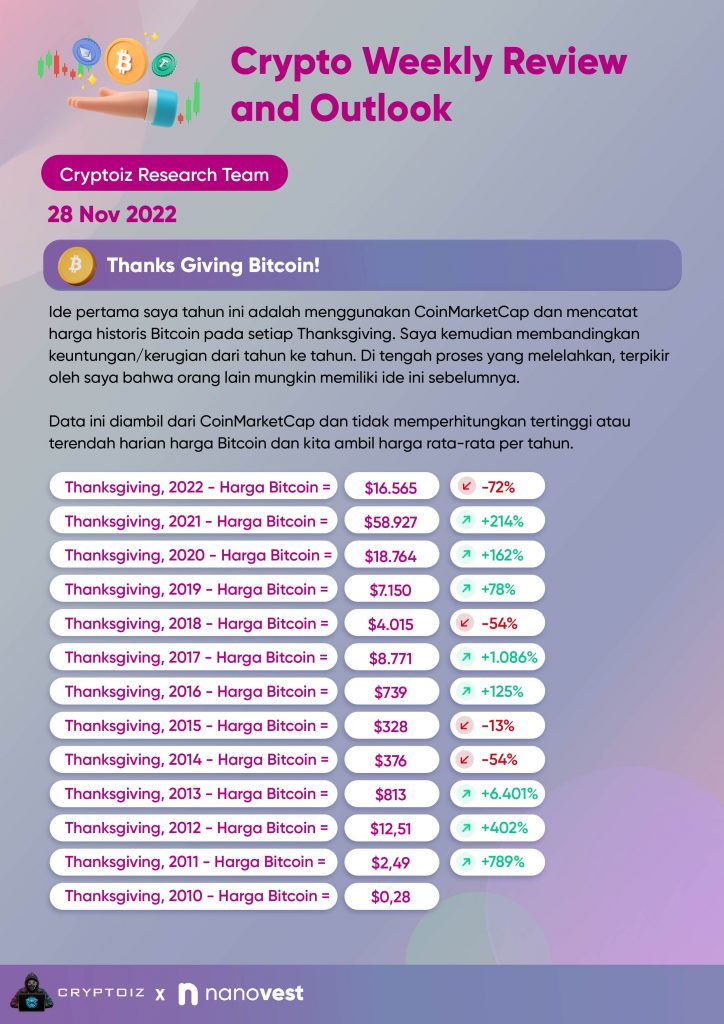The width and height of the screenshot is (724, 1024).
Task: Click the green up arrow beside +6.401%
Action: tap(465, 793)
